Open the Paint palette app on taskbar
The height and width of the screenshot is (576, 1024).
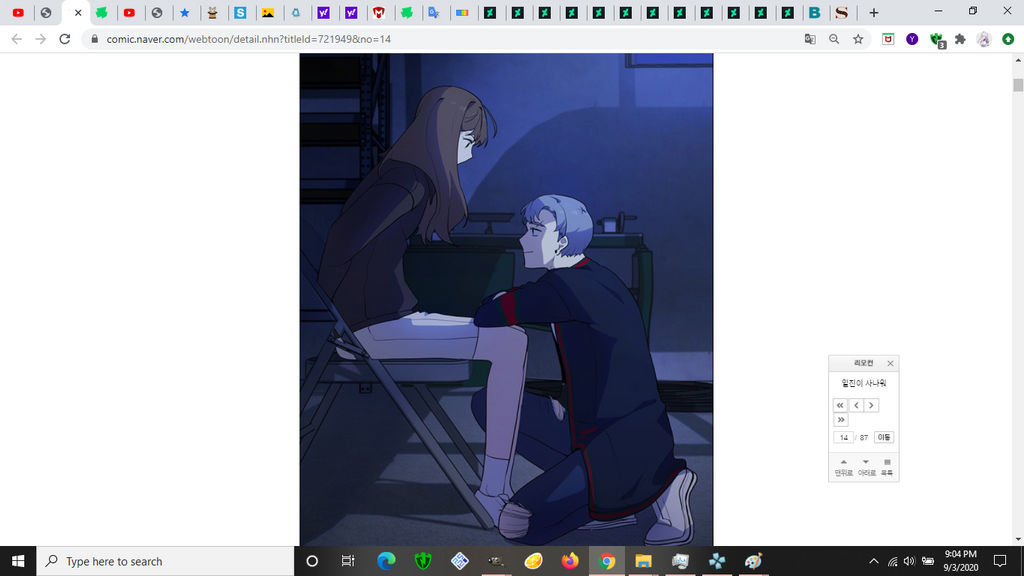coord(753,561)
